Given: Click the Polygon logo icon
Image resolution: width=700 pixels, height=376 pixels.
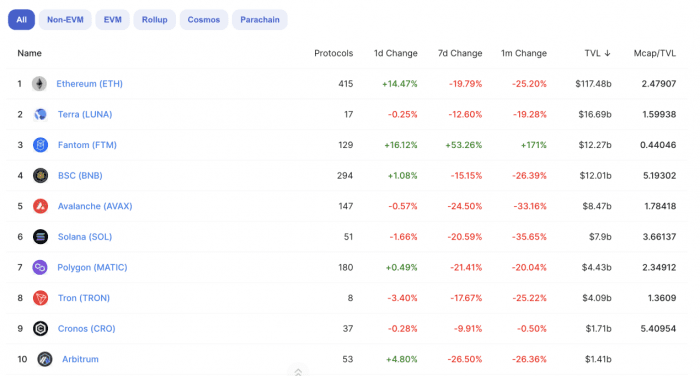Looking at the screenshot, I should pyautogui.click(x=40, y=267).
